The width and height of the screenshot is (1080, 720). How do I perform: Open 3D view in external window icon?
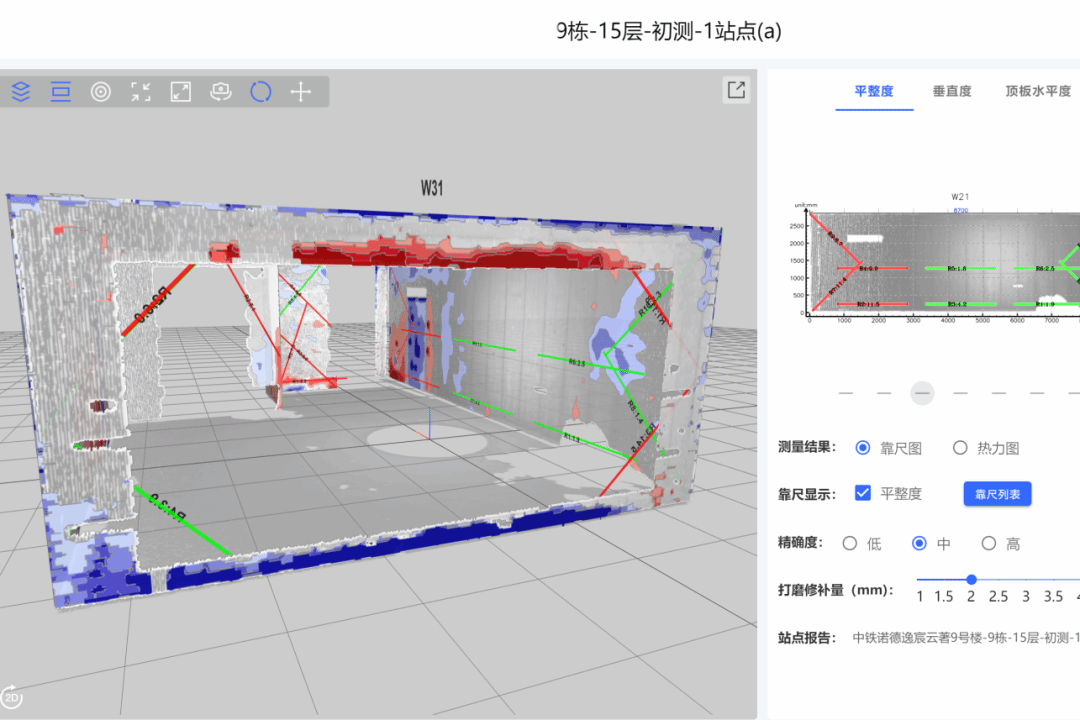(x=736, y=90)
